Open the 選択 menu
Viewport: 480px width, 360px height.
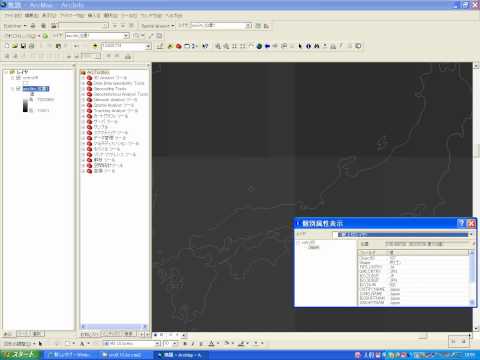(111, 15)
